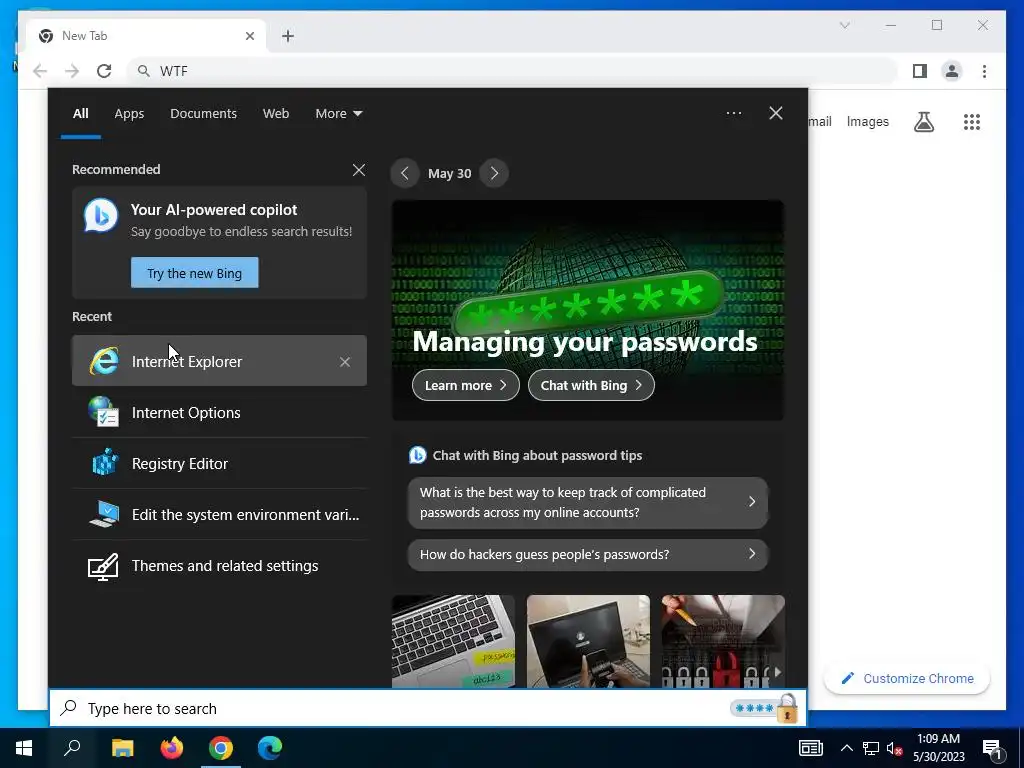Image resolution: width=1024 pixels, height=768 pixels.
Task: Go back in Chrome
Action: [x=40, y=71]
